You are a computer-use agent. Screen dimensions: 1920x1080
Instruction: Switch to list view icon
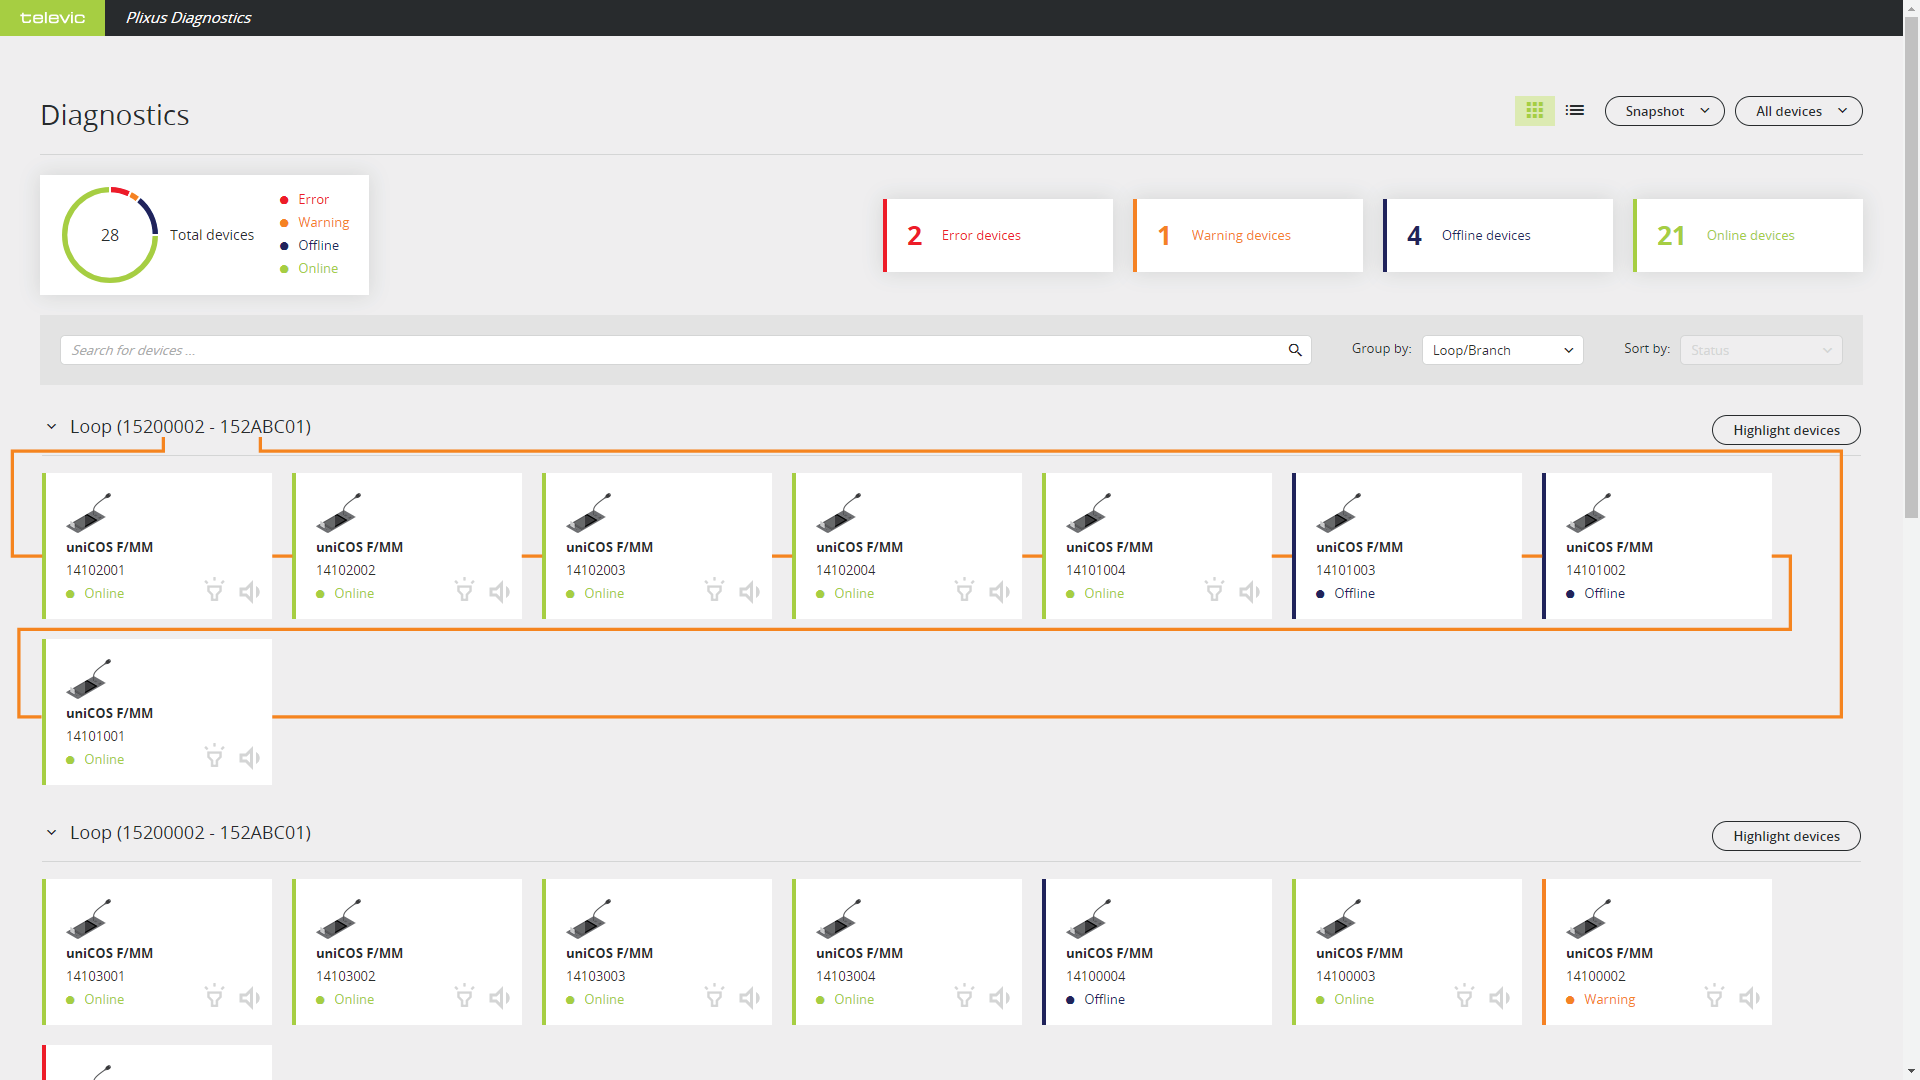[1575, 111]
